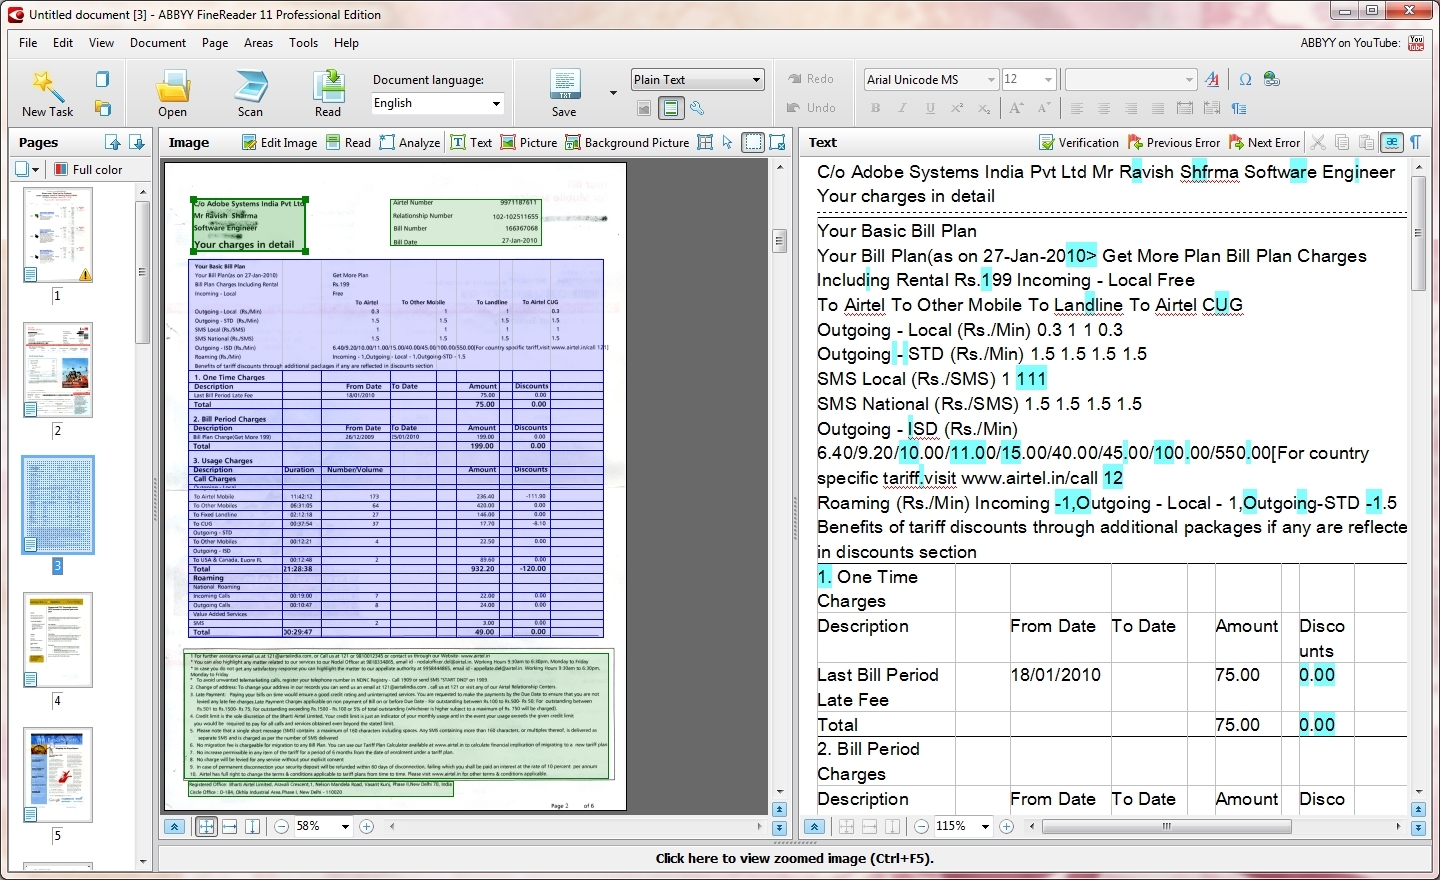Jump to Next Error in text
1440x880 pixels.
(1264, 143)
